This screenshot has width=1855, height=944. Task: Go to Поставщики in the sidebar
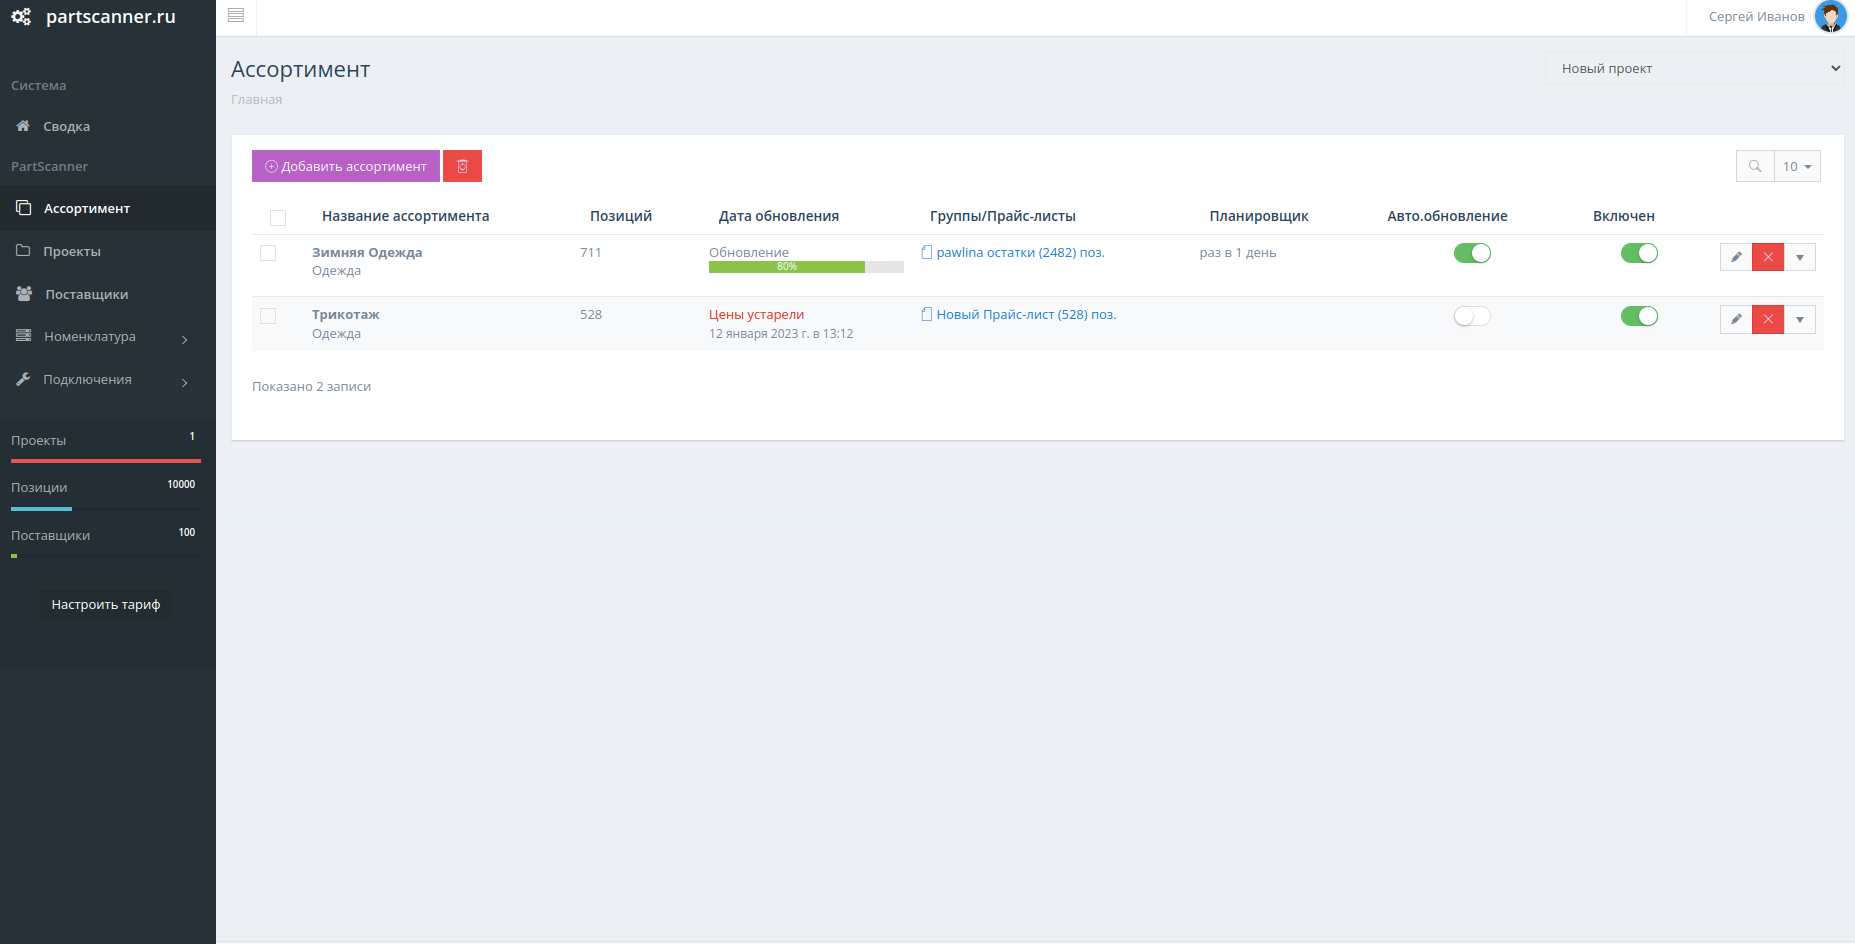coord(86,294)
